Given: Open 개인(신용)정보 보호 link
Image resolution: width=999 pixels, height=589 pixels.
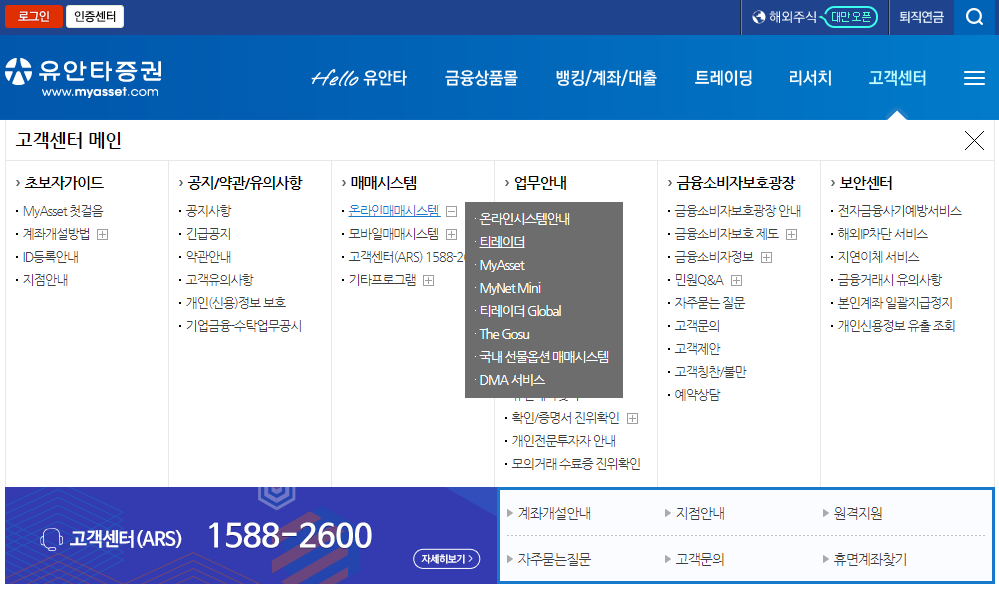Looking at the screenshot, I should point(236,303).
